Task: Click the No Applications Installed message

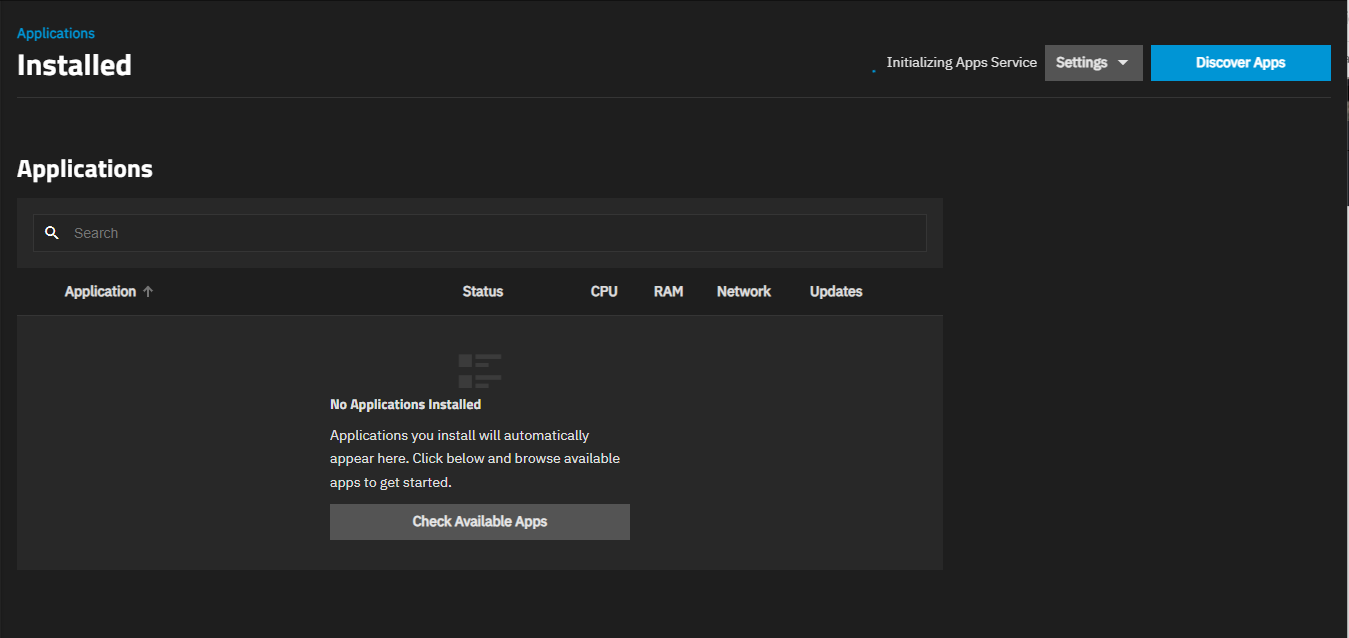Action: click(x=405, y=405)
